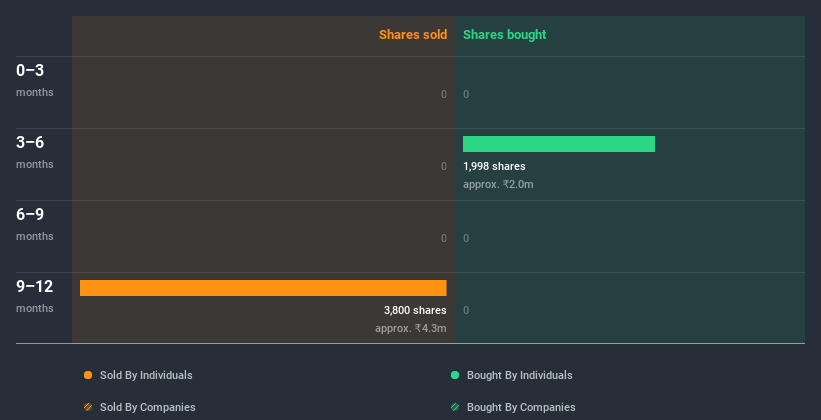Click the 6–9 months bought zero value
Viewport: 821px width, 420px height.
coord(466,238)
